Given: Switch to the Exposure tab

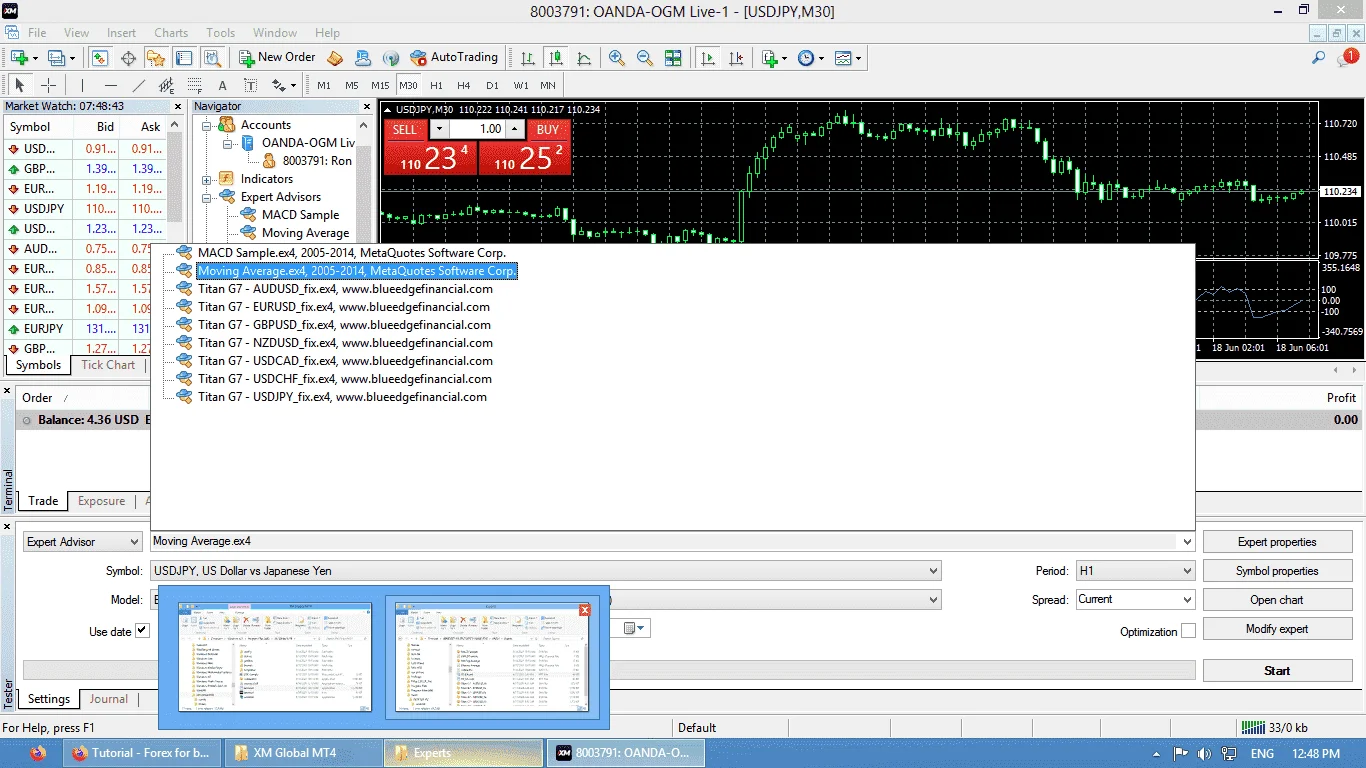Looking at the screenshot, I should coord(102,501).
